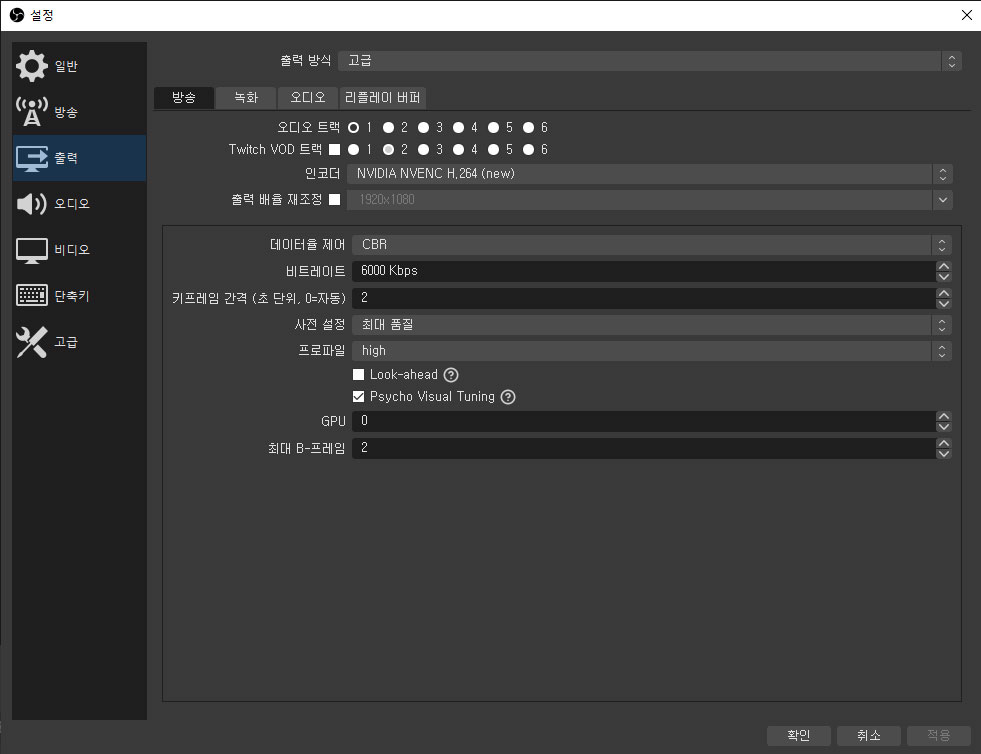Viewport: 981px width, 754px height.
Task: Open the 출력 방식 dropdown showing 고급
Action: (649, 61)
